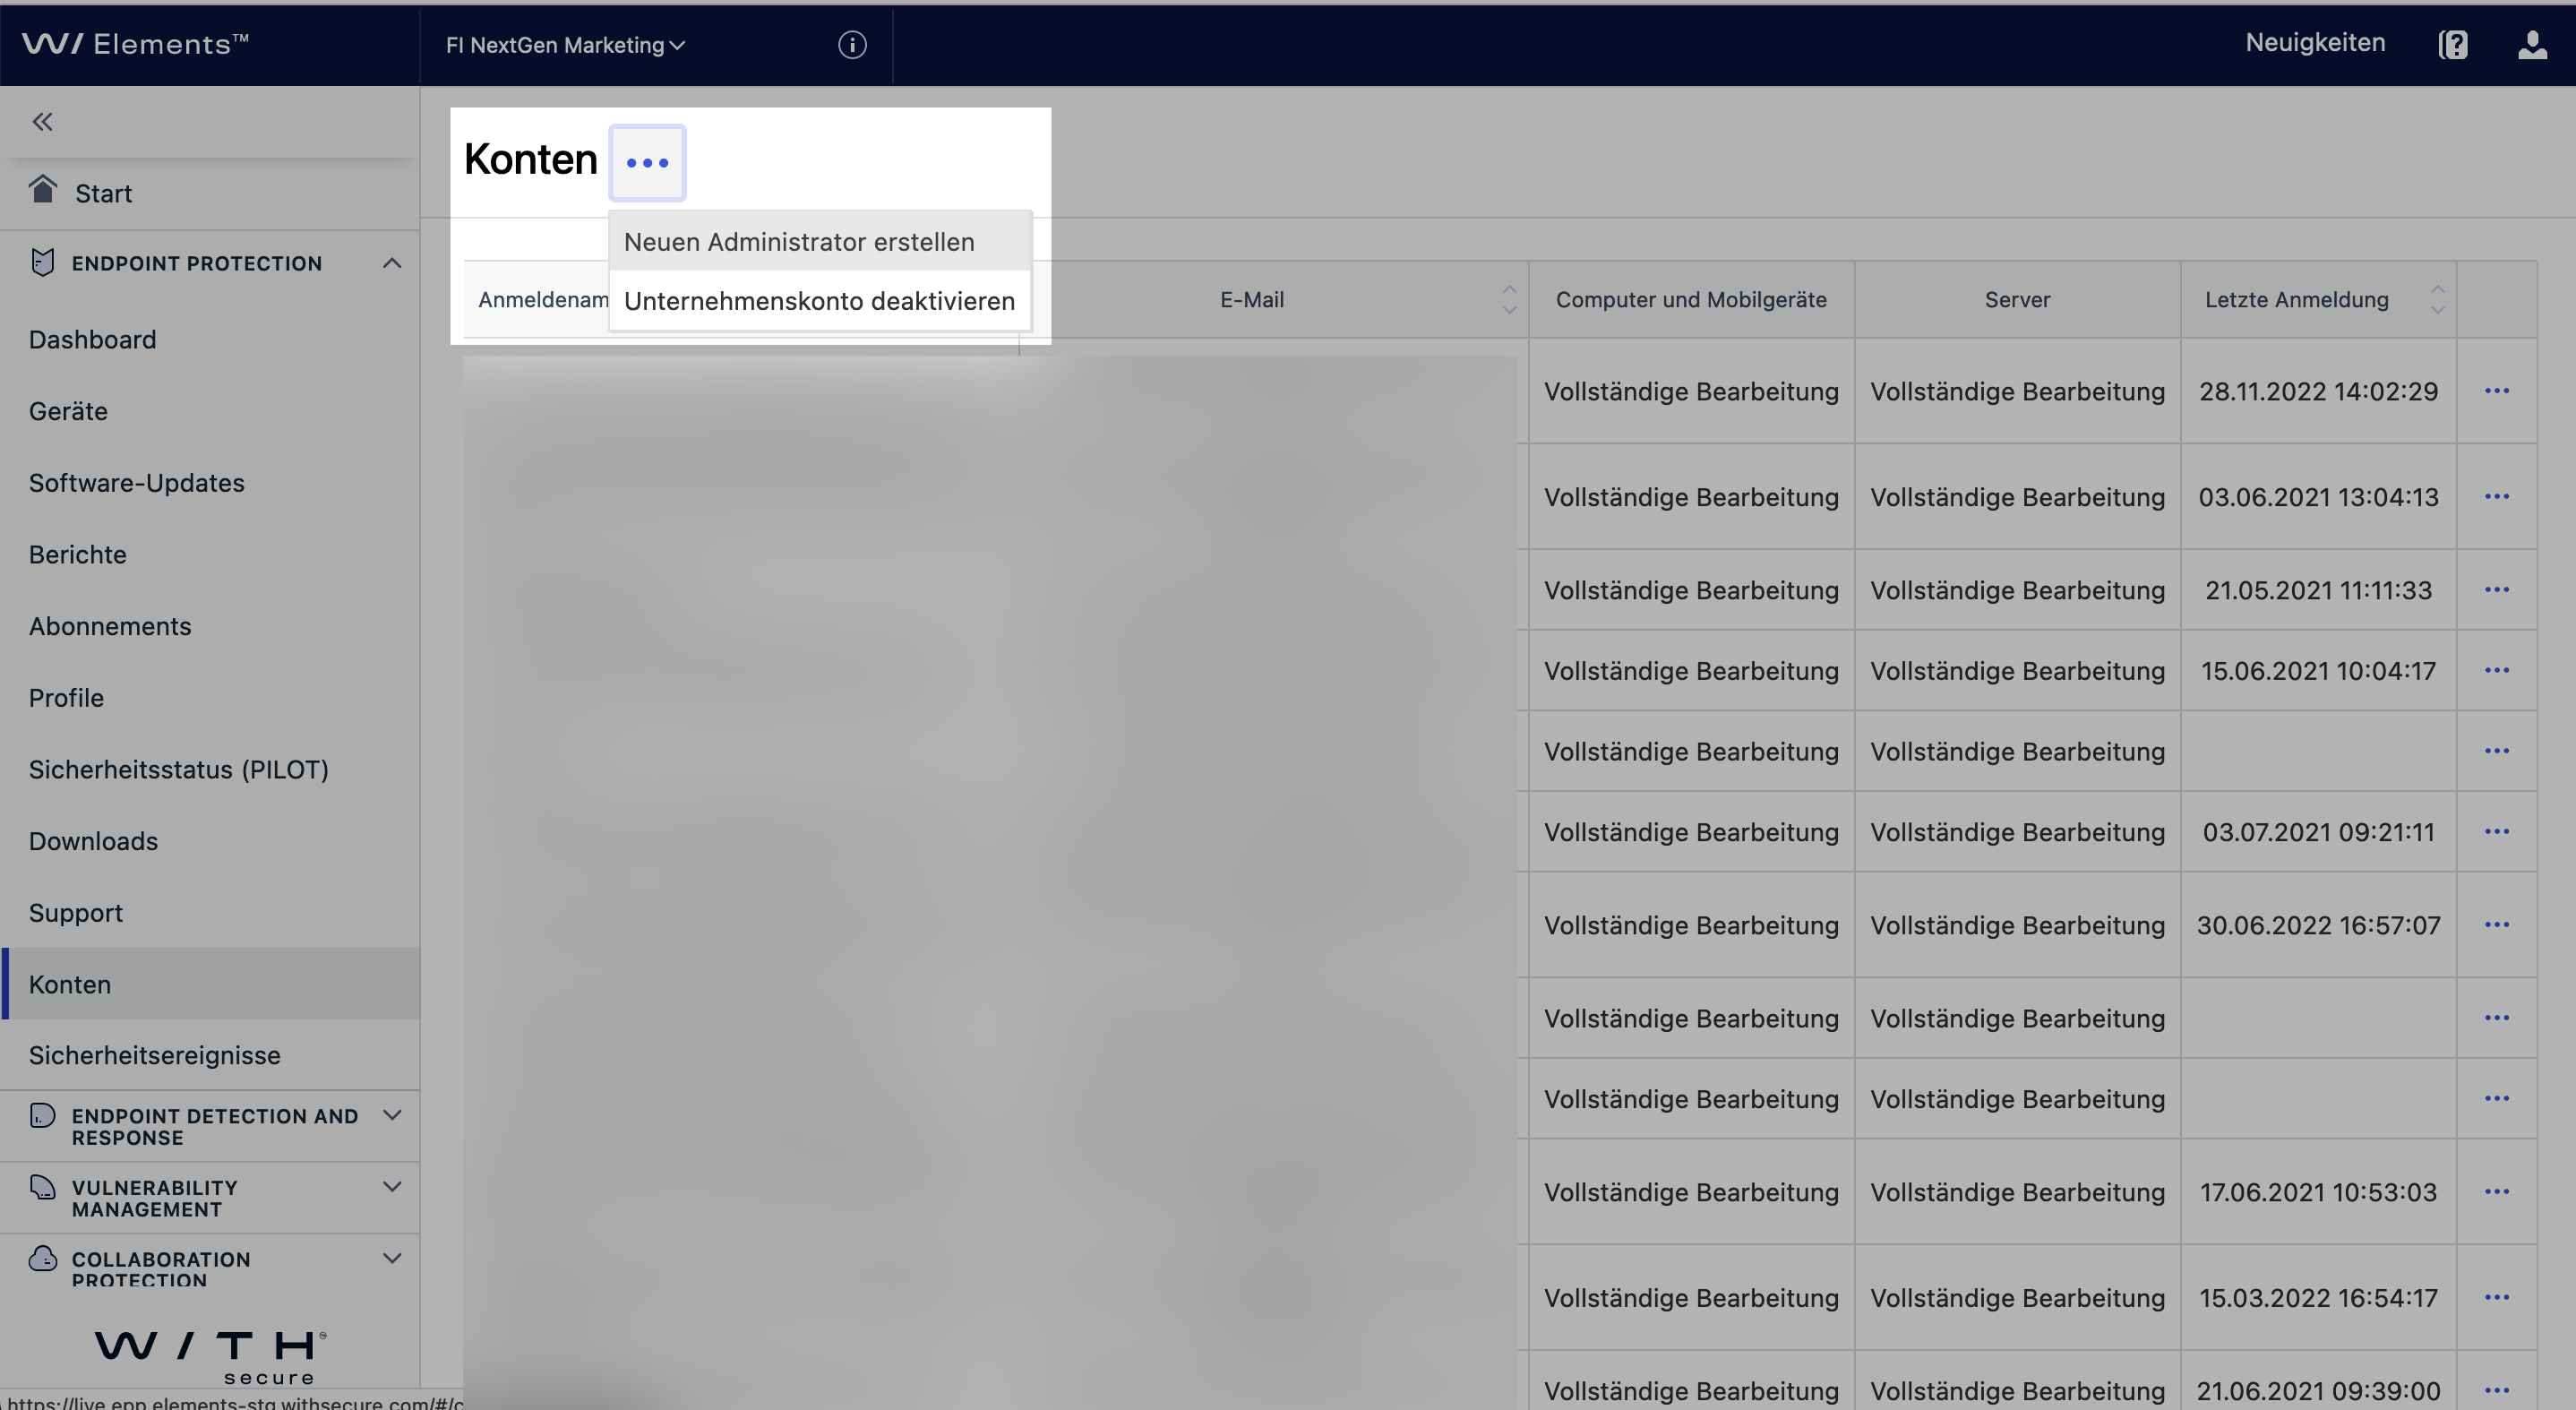This screenshot has height=1410, width=2576.
Task: Toggle sorting on the Letzte Anmeldung column
Action: click(x=2438, y=298)
